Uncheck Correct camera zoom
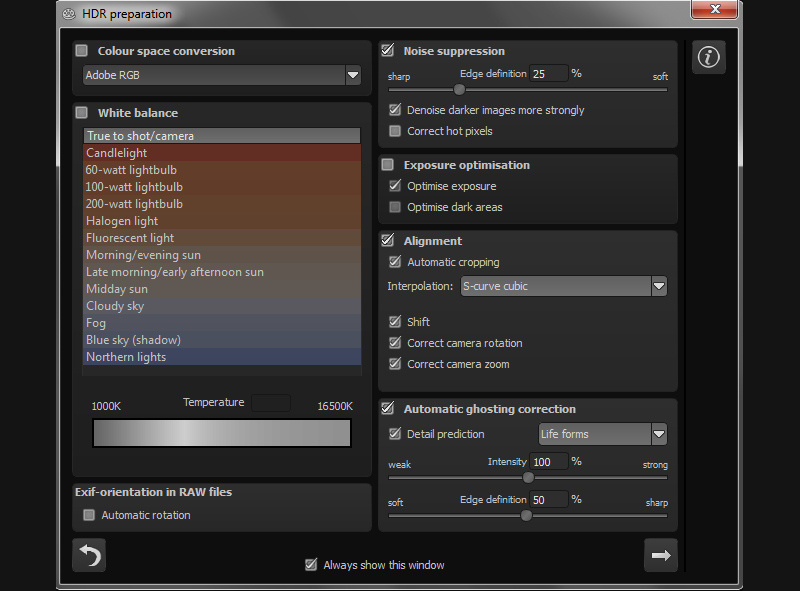Screen dimensions: 800x591 (x=395, y=363)
